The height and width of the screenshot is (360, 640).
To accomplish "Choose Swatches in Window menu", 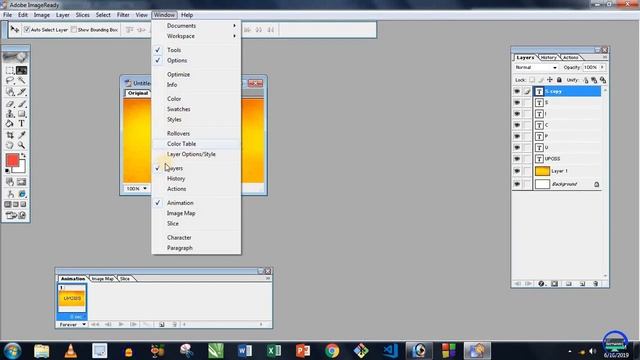I will click(x=196, y=109).
